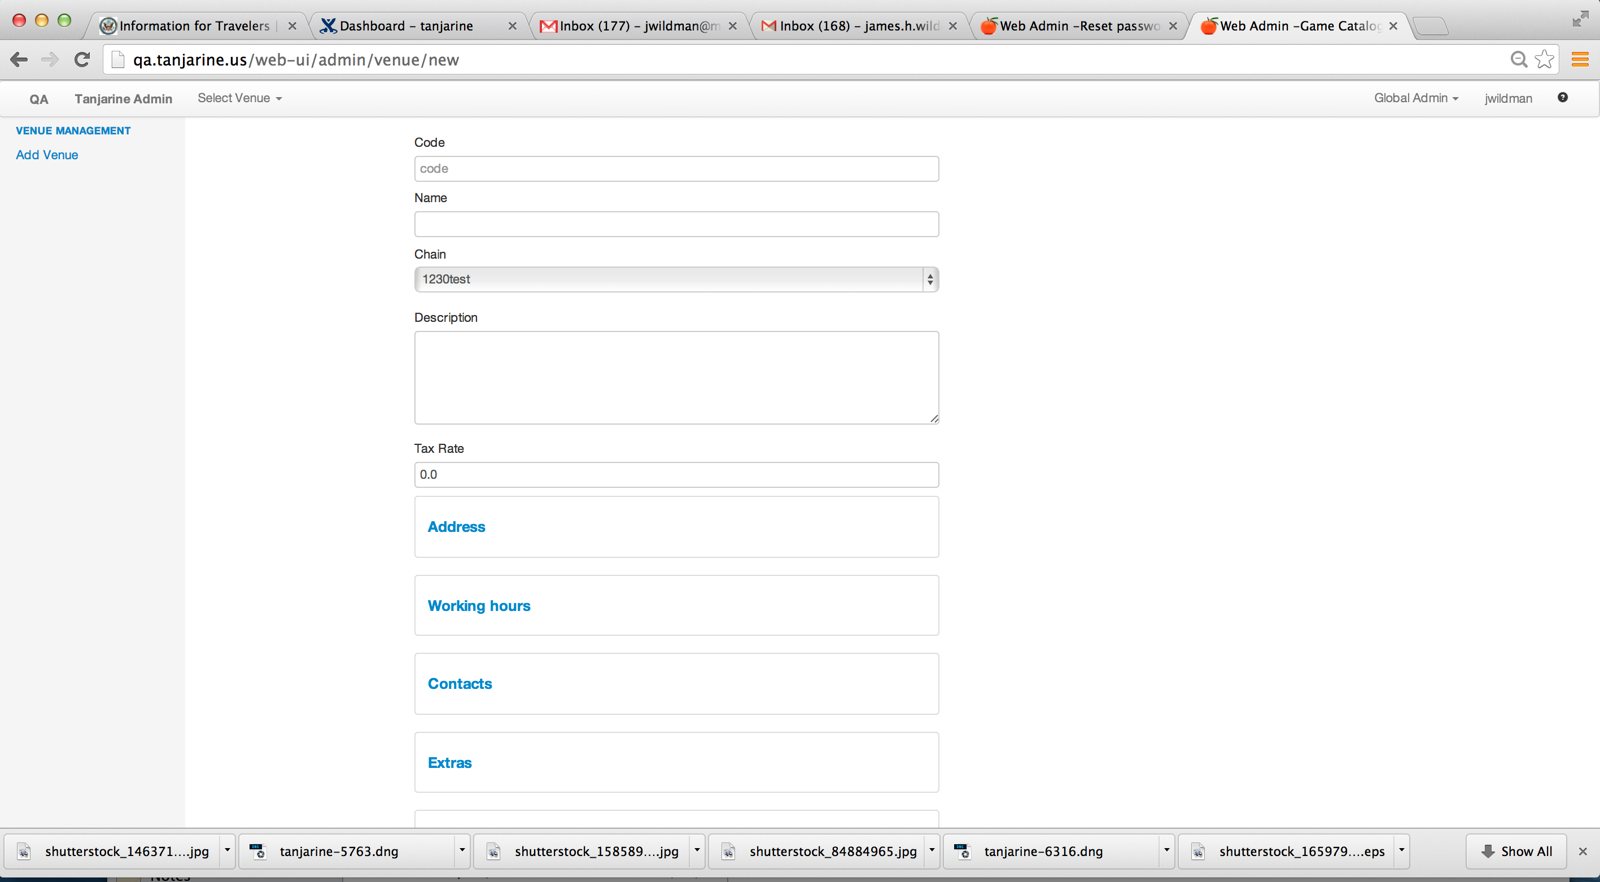
Task: Open the Chain dropdown showing 1230test
Action: pos(676,279)
